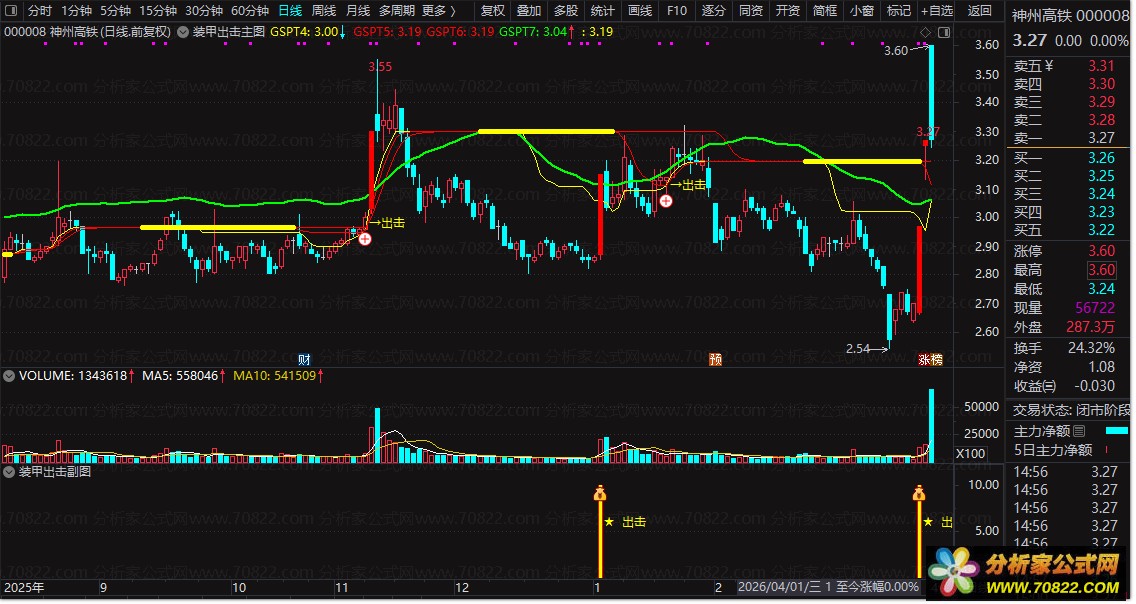Click the 标记 mark button
Screen dimensions: 1136x604
click(x=898, y=11)
